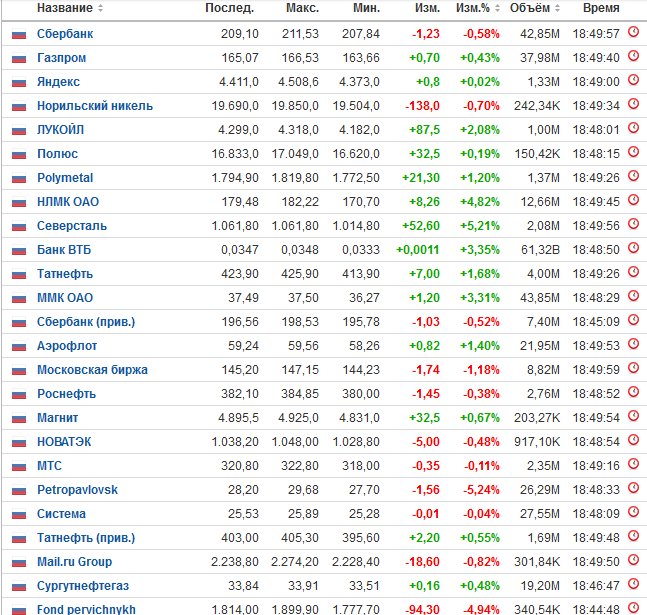
Task: Click the clock icon in НЛМК ОАО row
Action: coord(633,200)
